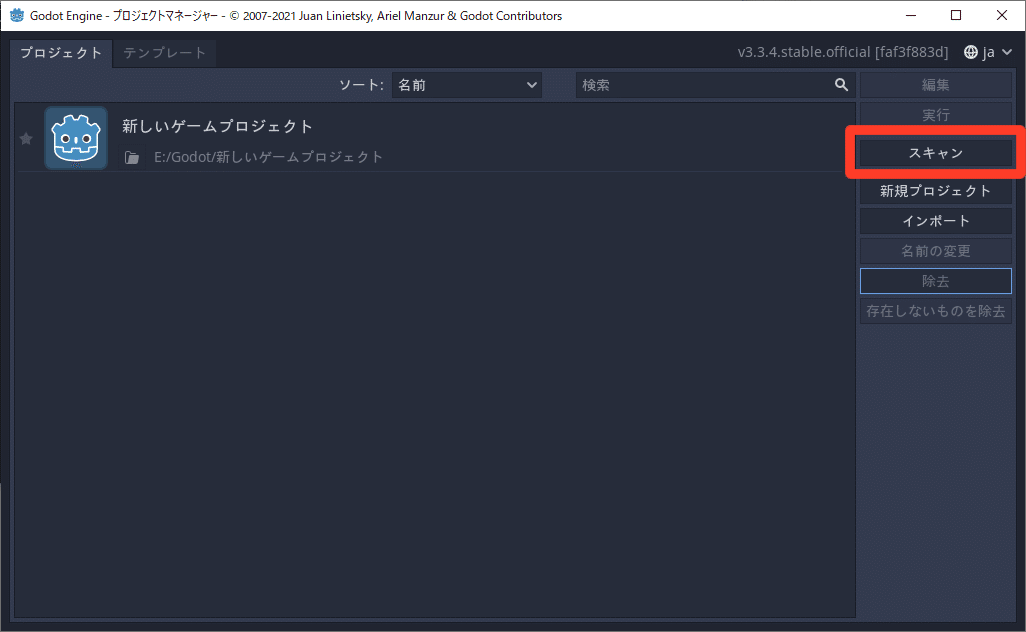Start a 新規プロジェクト new project
The height and width of the screenshot is (632, 1026).
pos(935,191)
